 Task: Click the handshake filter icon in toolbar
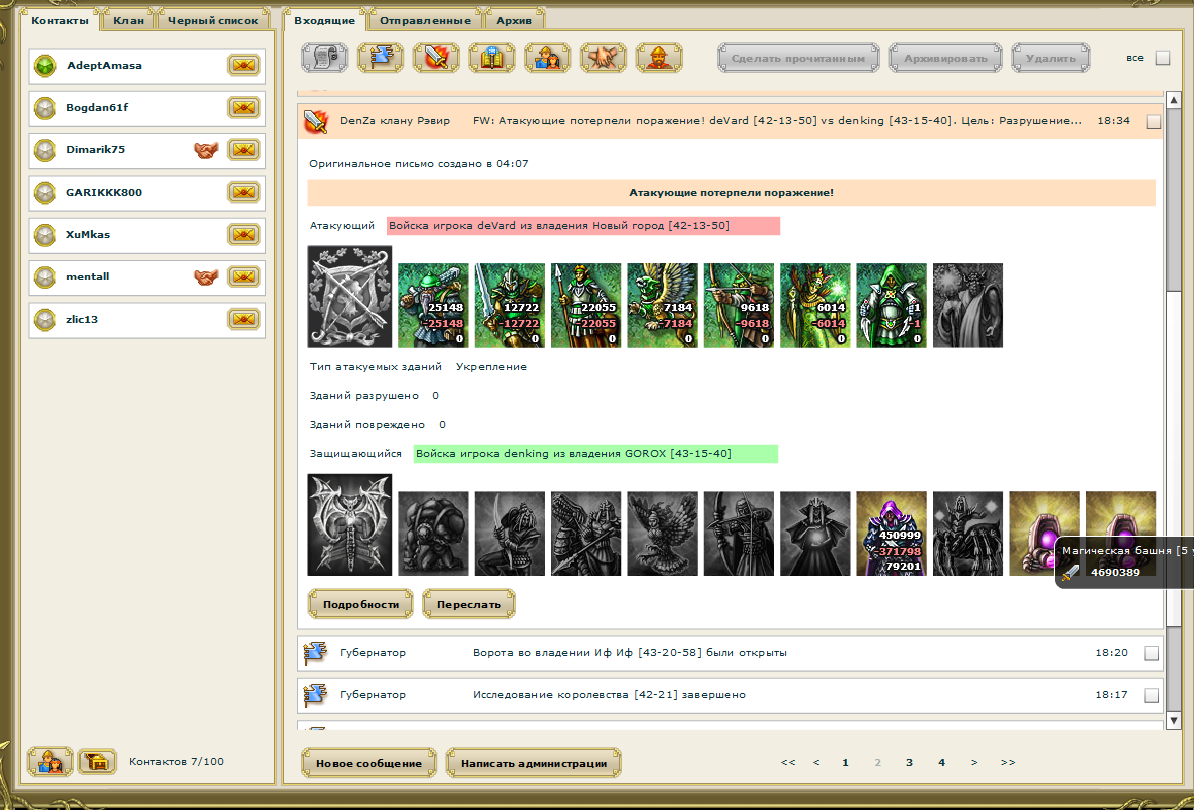coord(603,57)
